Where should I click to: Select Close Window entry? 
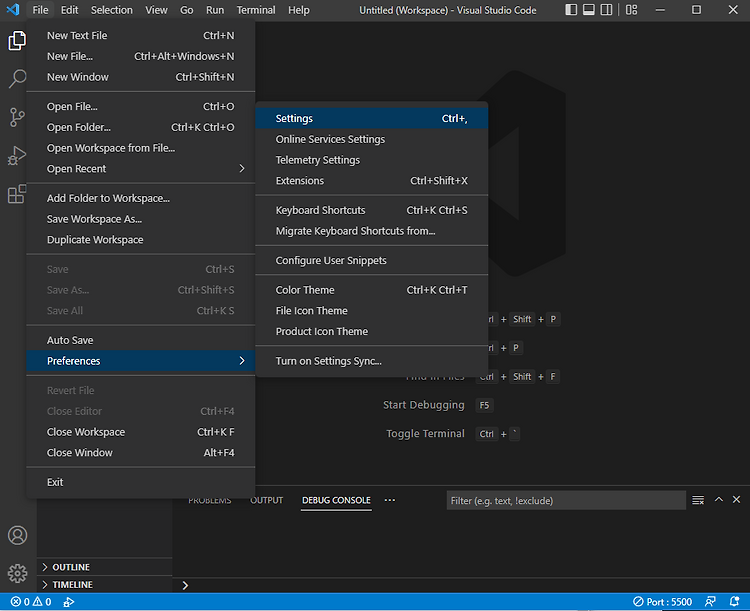coord(141,453)
